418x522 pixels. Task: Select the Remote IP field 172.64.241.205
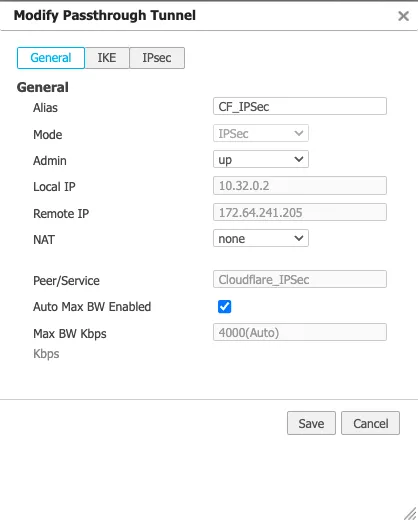point(300,212)
